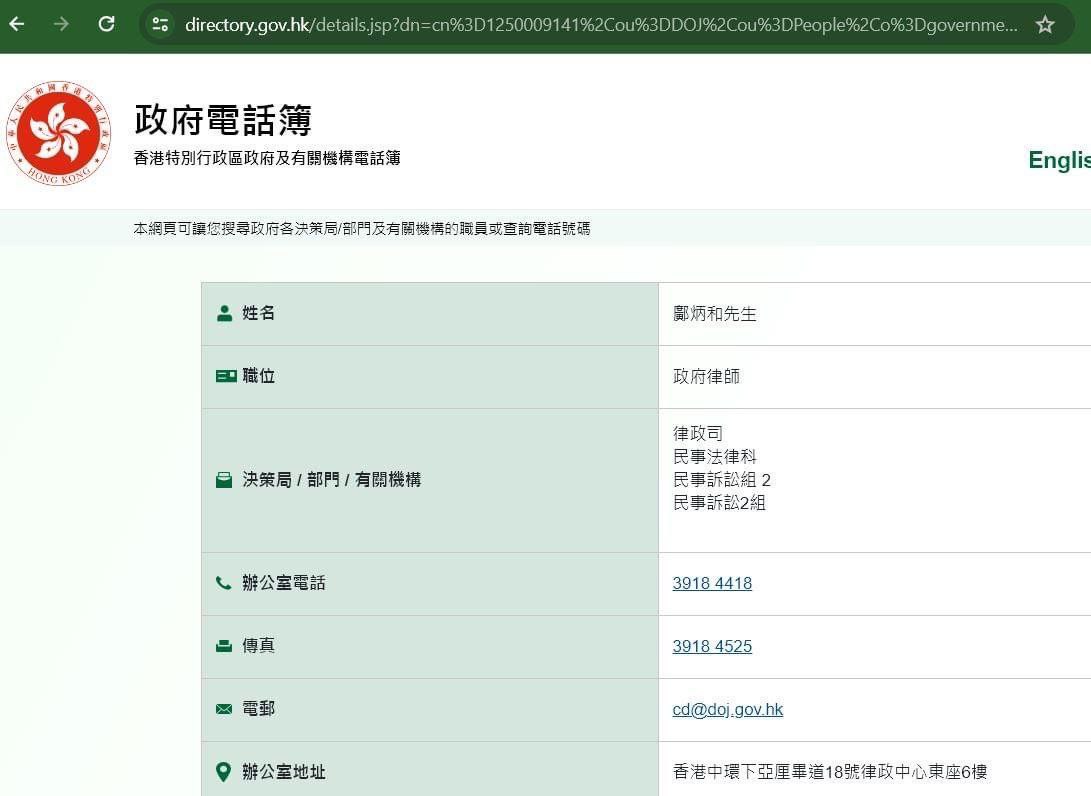The image size is (1091, 796).
Task: Click the 職位 row label
Action: coord(258,376)
